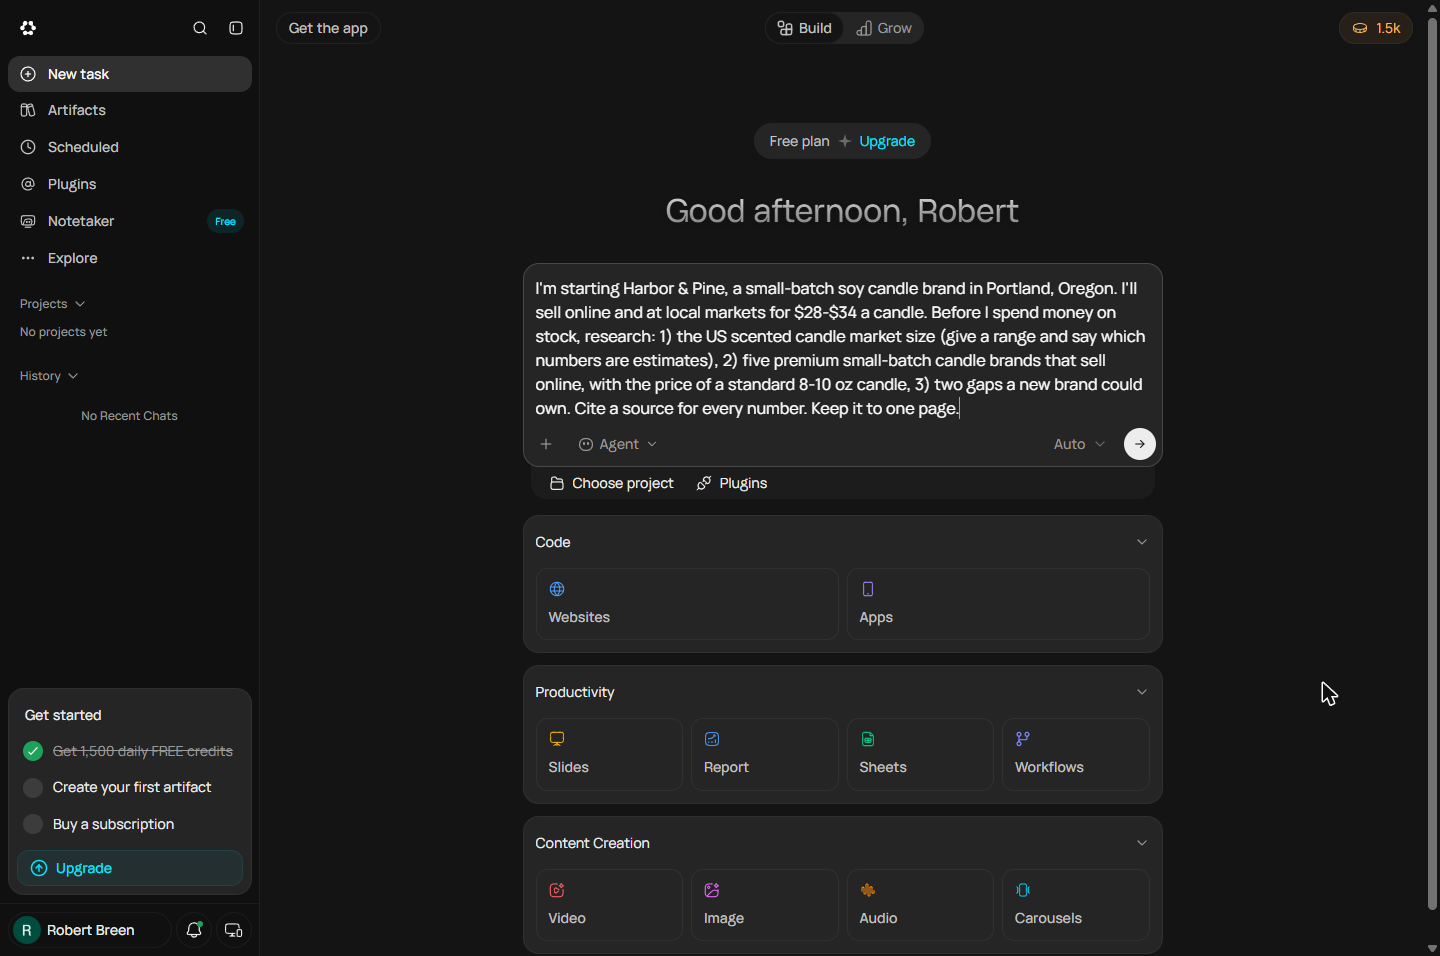
Task: Select the Carousels card
Action: [x=1076, y=905]
